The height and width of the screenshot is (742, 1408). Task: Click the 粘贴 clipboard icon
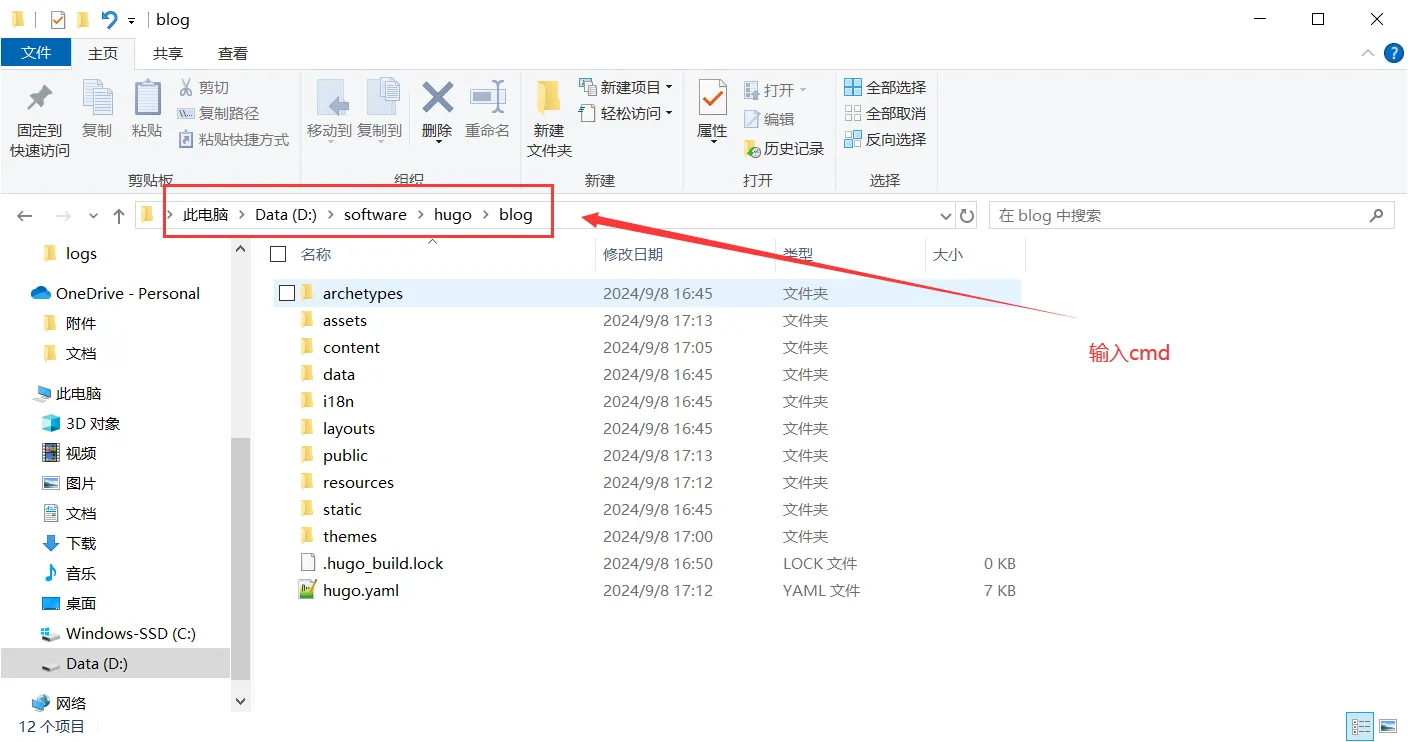147,98
